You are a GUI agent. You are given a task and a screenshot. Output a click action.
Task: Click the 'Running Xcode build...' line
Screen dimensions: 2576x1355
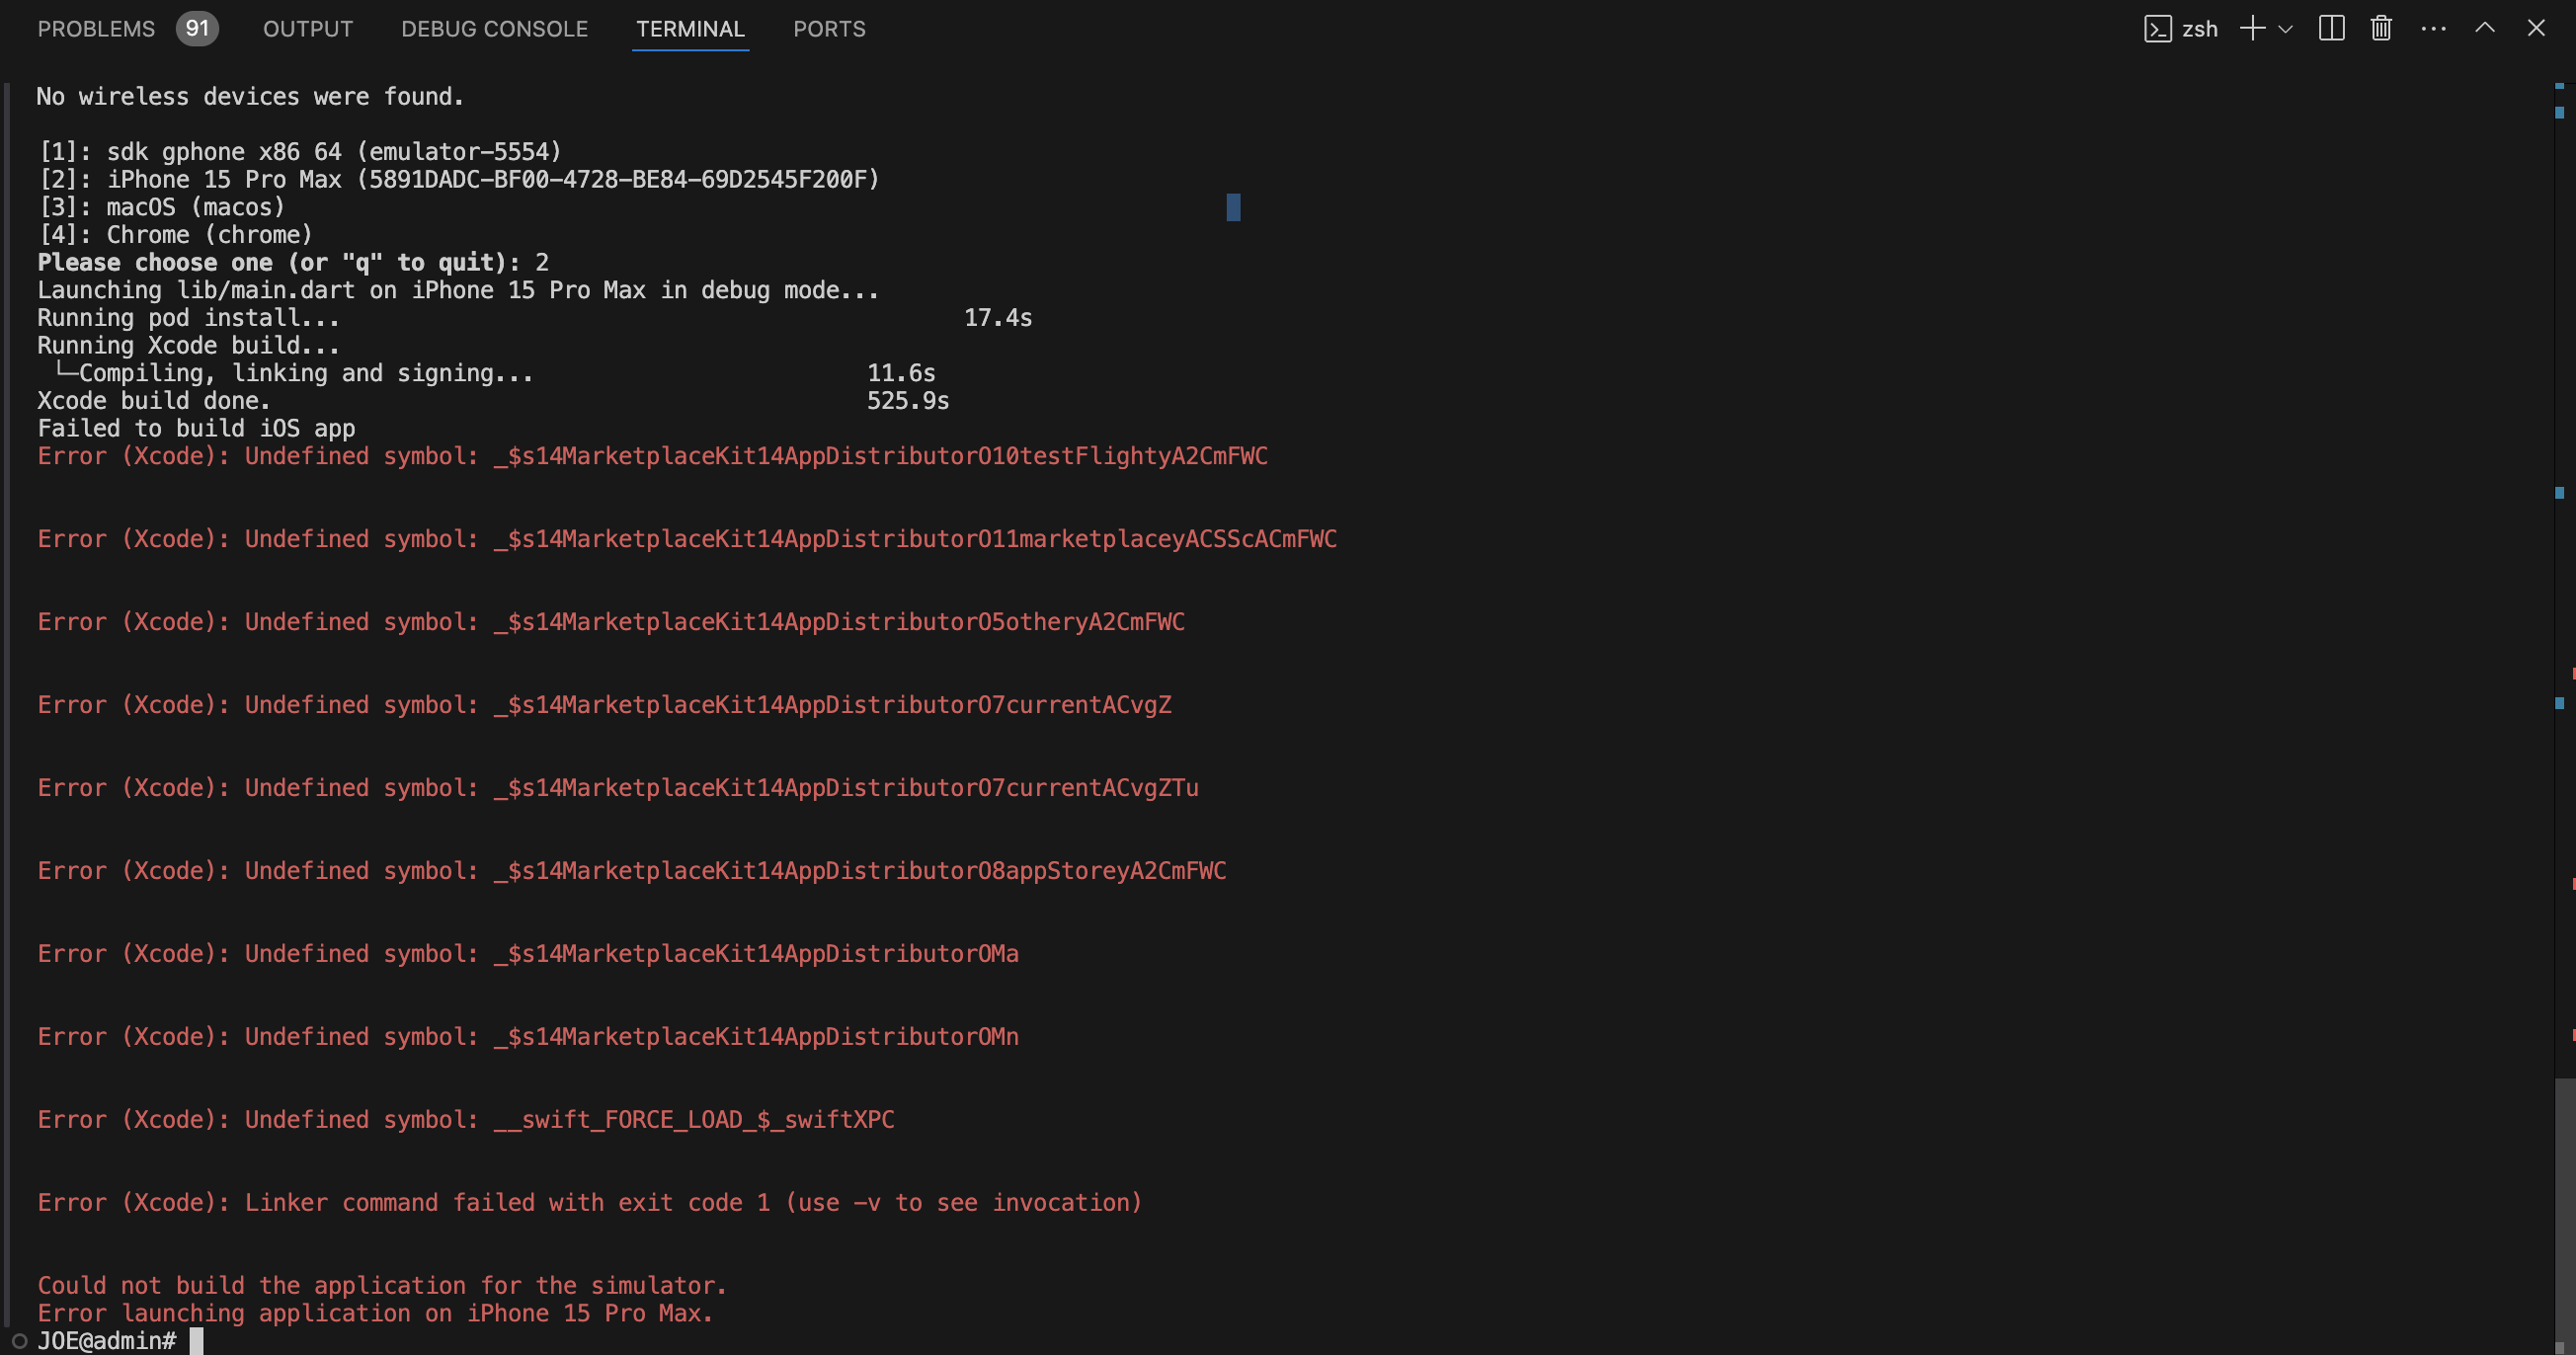click(x=188, y=346)
